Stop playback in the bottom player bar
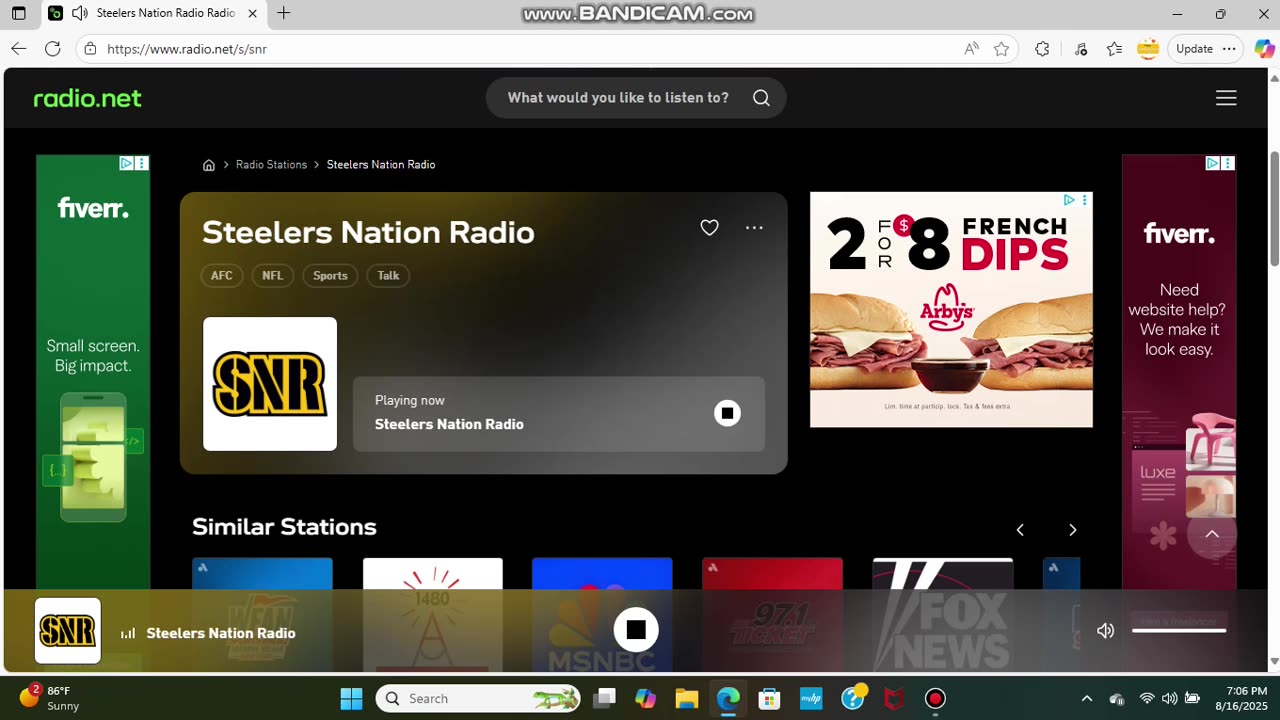Image resolution: width=1280 pixels, height=720 pixels. pos(636,630)
